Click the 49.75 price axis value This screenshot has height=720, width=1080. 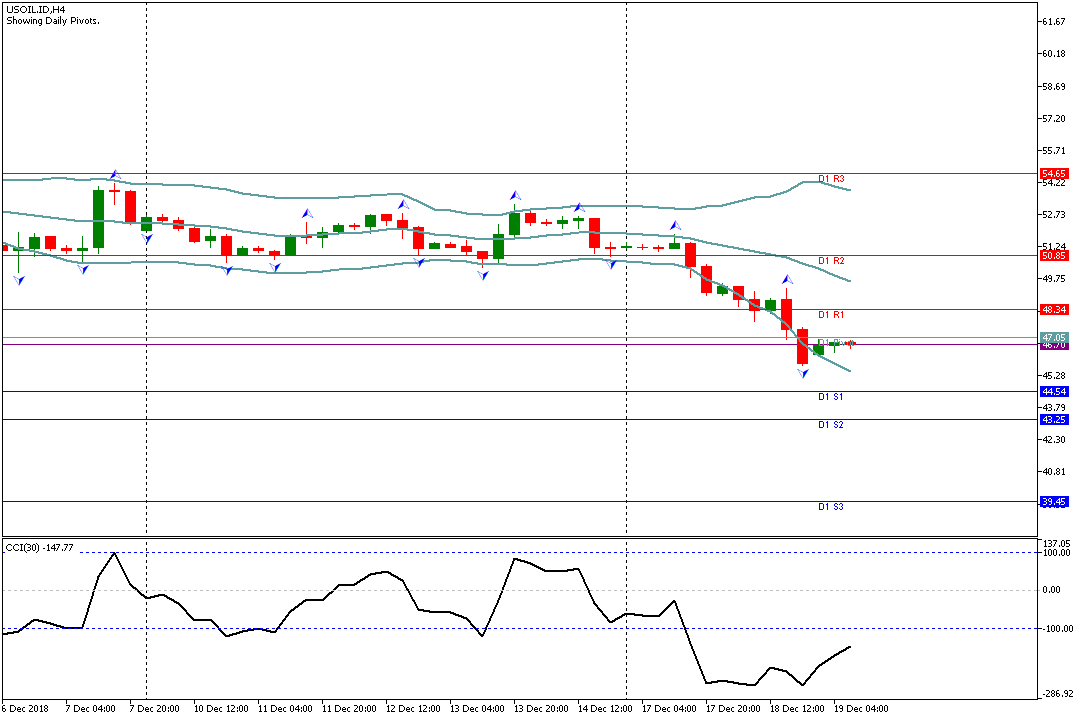(x=1054, y=279)
